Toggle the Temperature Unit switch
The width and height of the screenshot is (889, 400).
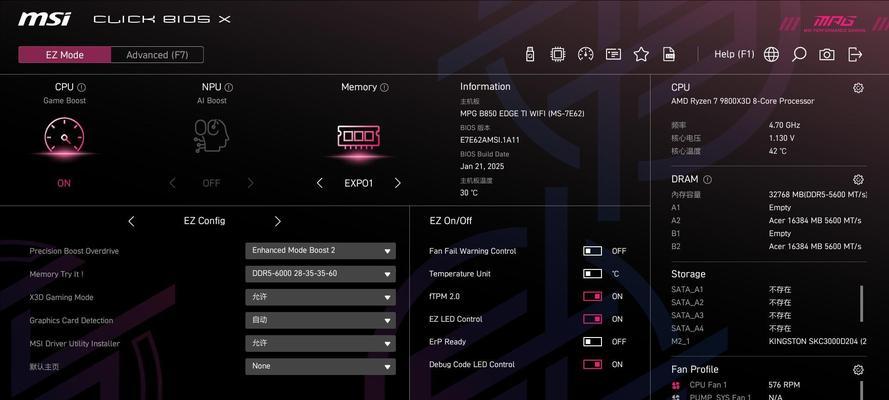592,274
